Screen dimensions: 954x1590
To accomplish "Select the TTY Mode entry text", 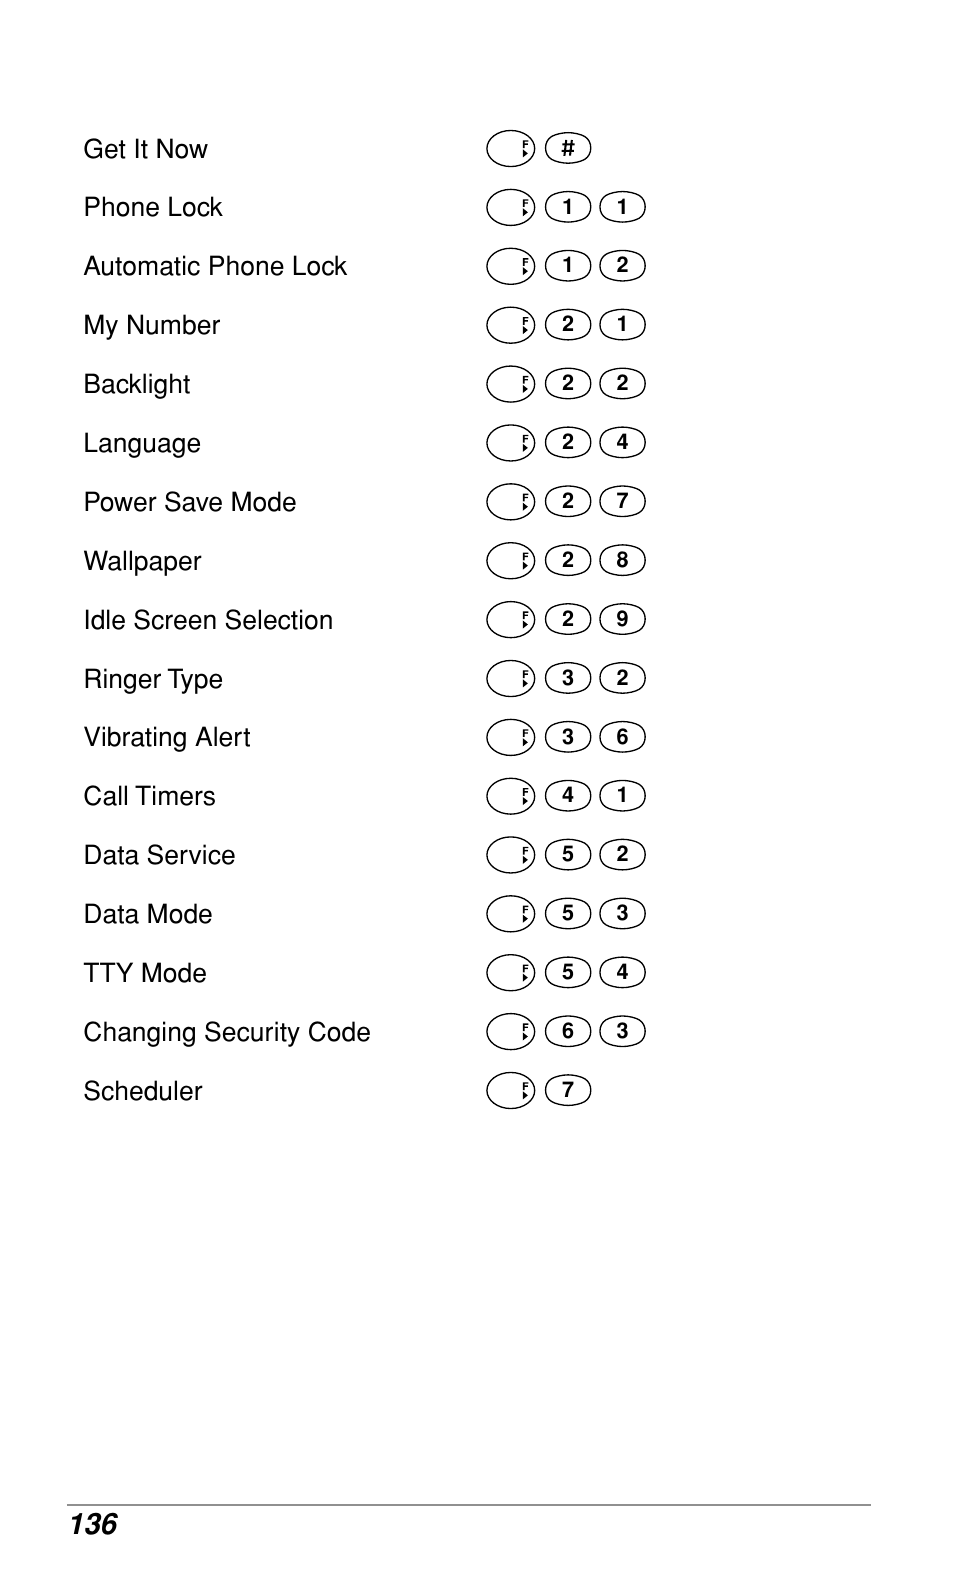I will 145,973.
